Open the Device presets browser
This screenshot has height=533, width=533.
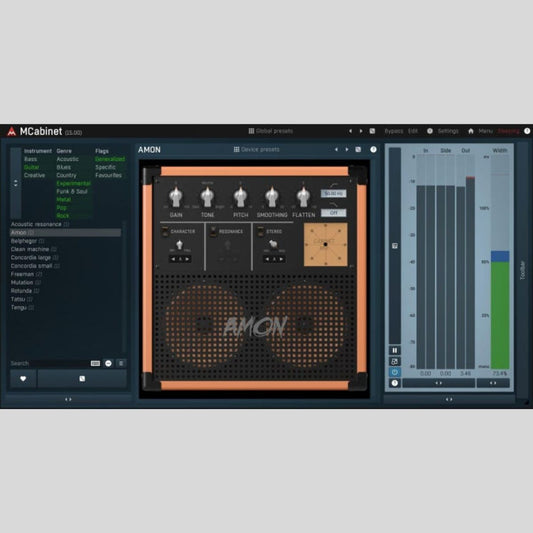[x=257, y=149]
